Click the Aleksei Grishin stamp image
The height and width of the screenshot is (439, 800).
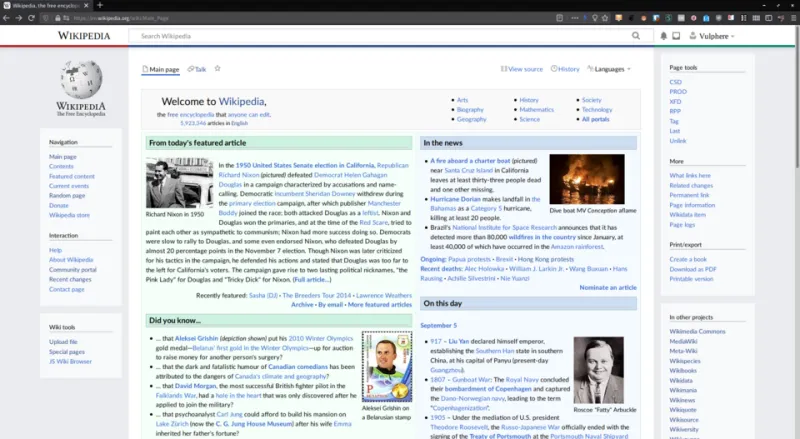(387, 366)
